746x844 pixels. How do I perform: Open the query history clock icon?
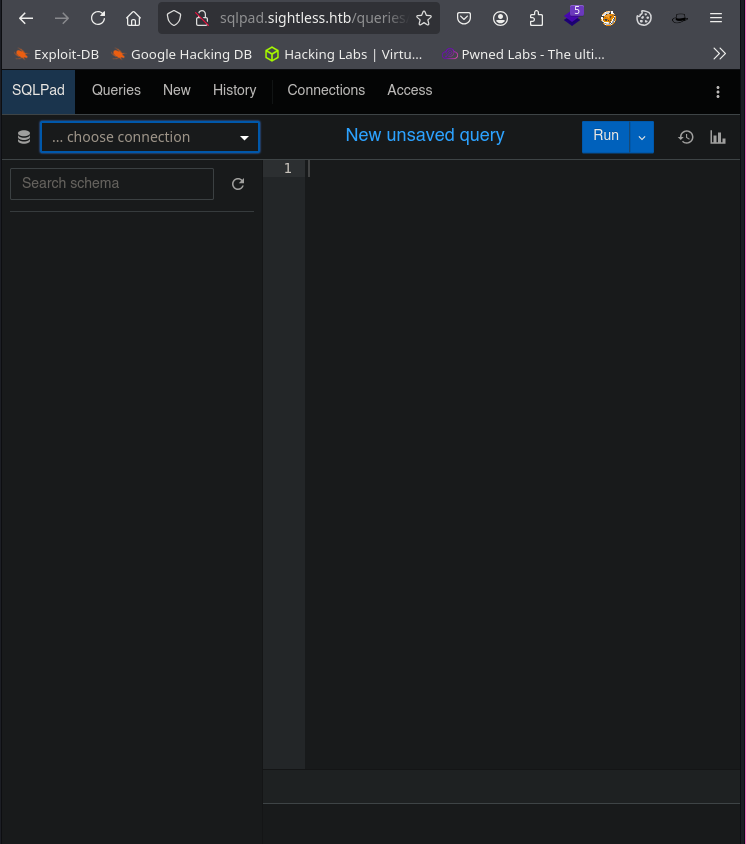pos(686,137)
